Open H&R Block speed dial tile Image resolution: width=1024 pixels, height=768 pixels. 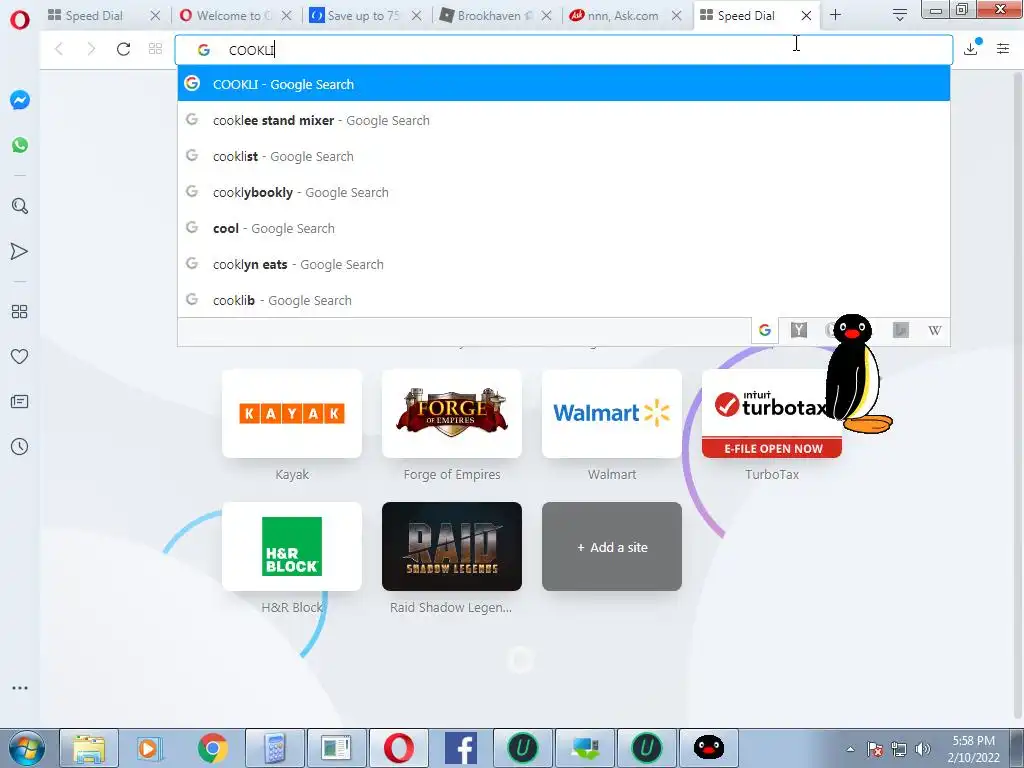click(x=292, y=547)
